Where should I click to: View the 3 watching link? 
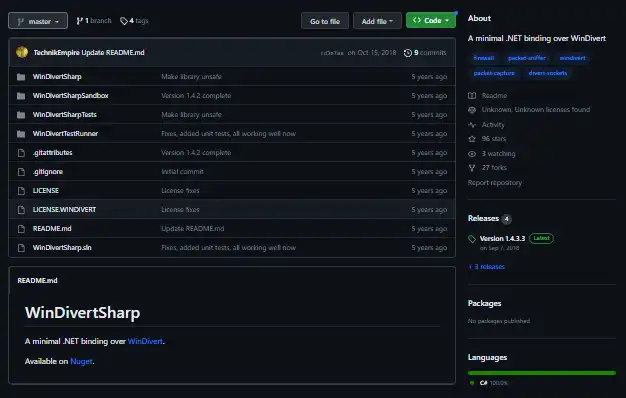pos(498,154)
